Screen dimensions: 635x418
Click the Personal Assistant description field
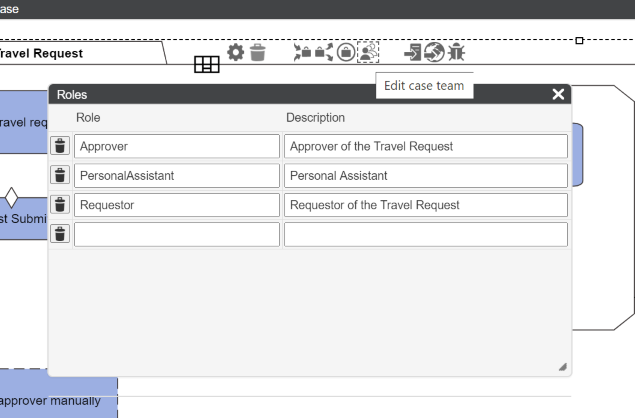[426, 175]
